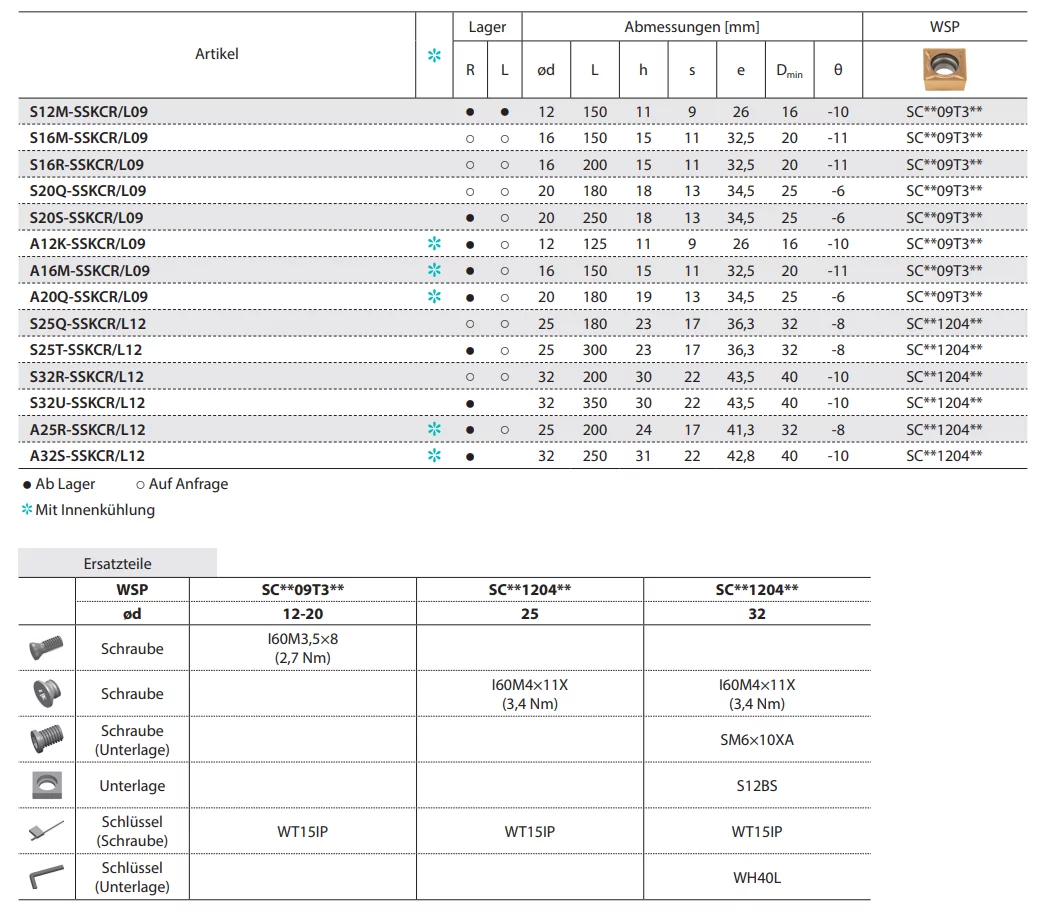
Task: Select the empty R circle for S25Q-SSKCR/L12
Action: coord(470,324)
